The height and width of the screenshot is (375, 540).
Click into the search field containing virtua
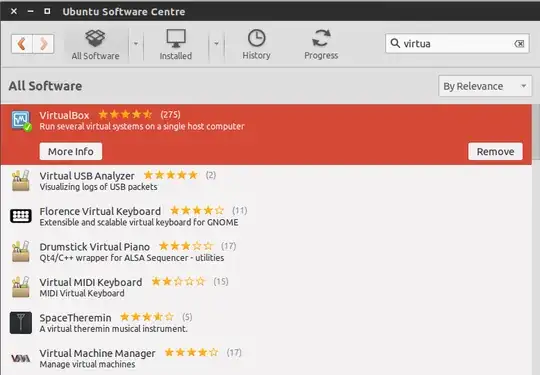[457, 43]
